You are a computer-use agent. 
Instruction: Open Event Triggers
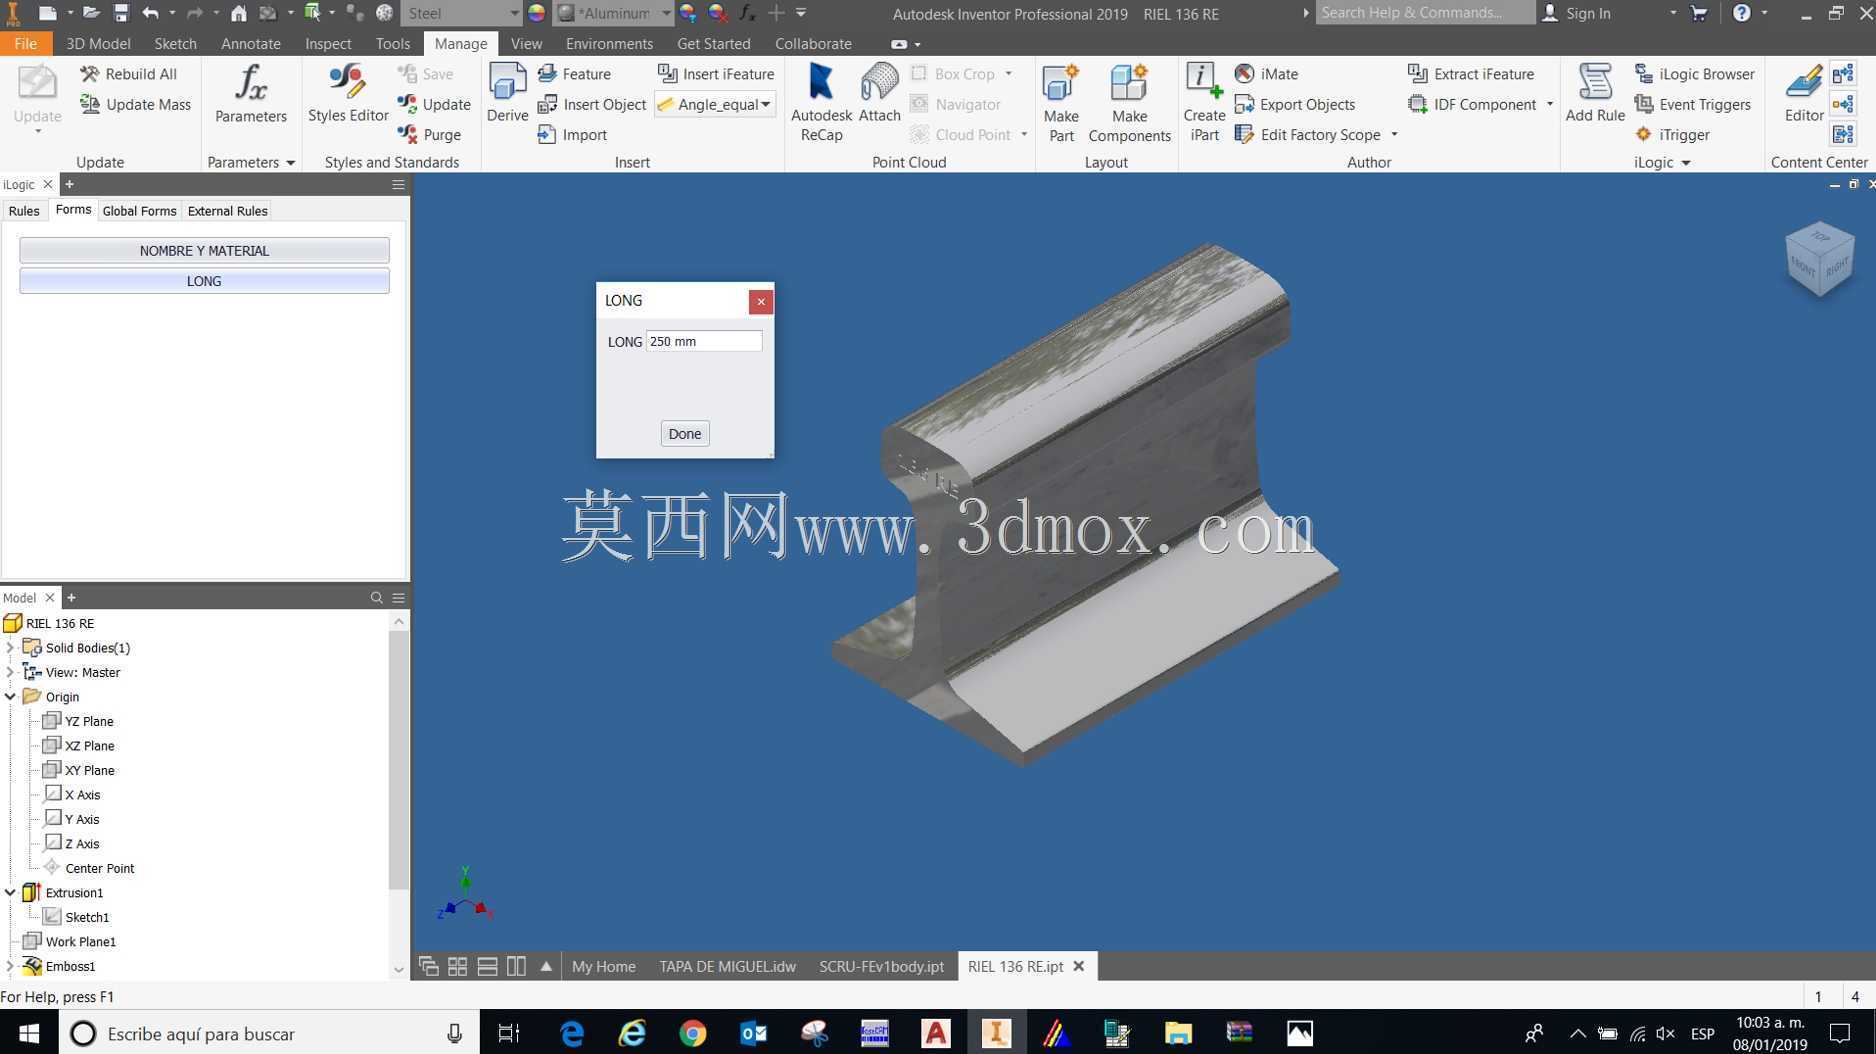[x=1693, y=104]
